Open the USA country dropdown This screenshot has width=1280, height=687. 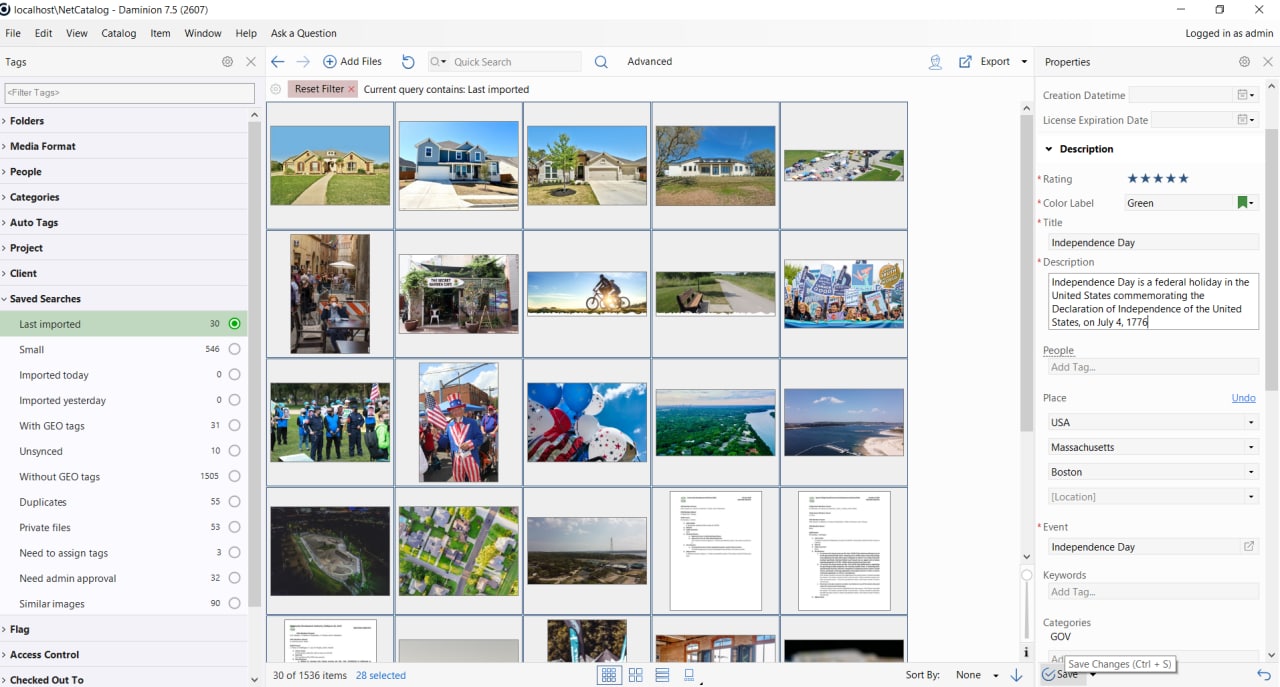coord(1251,422)
